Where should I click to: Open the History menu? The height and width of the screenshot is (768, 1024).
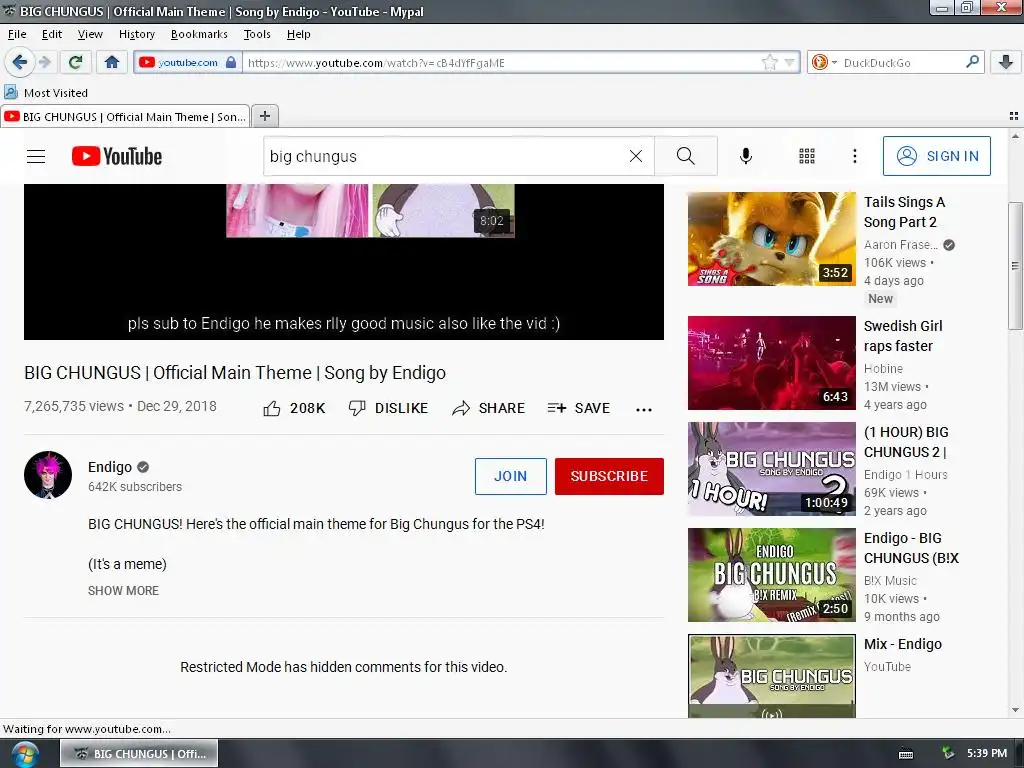(136, 34)
